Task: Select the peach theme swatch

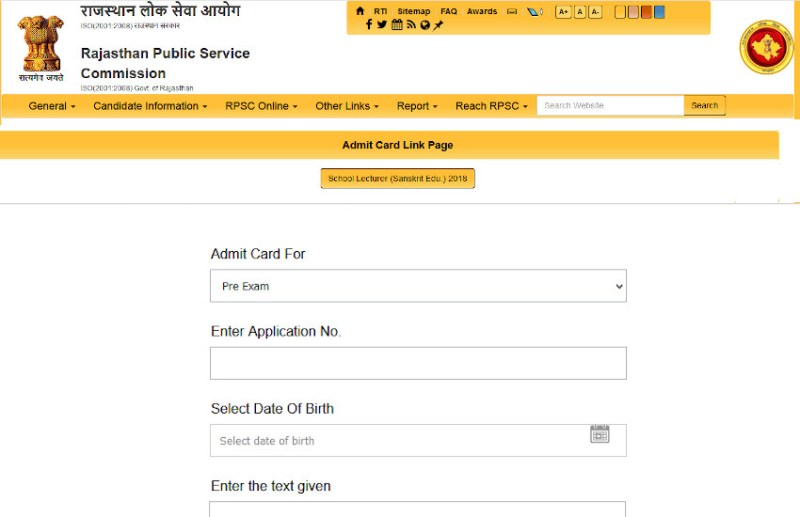Action: coord(633,12)
